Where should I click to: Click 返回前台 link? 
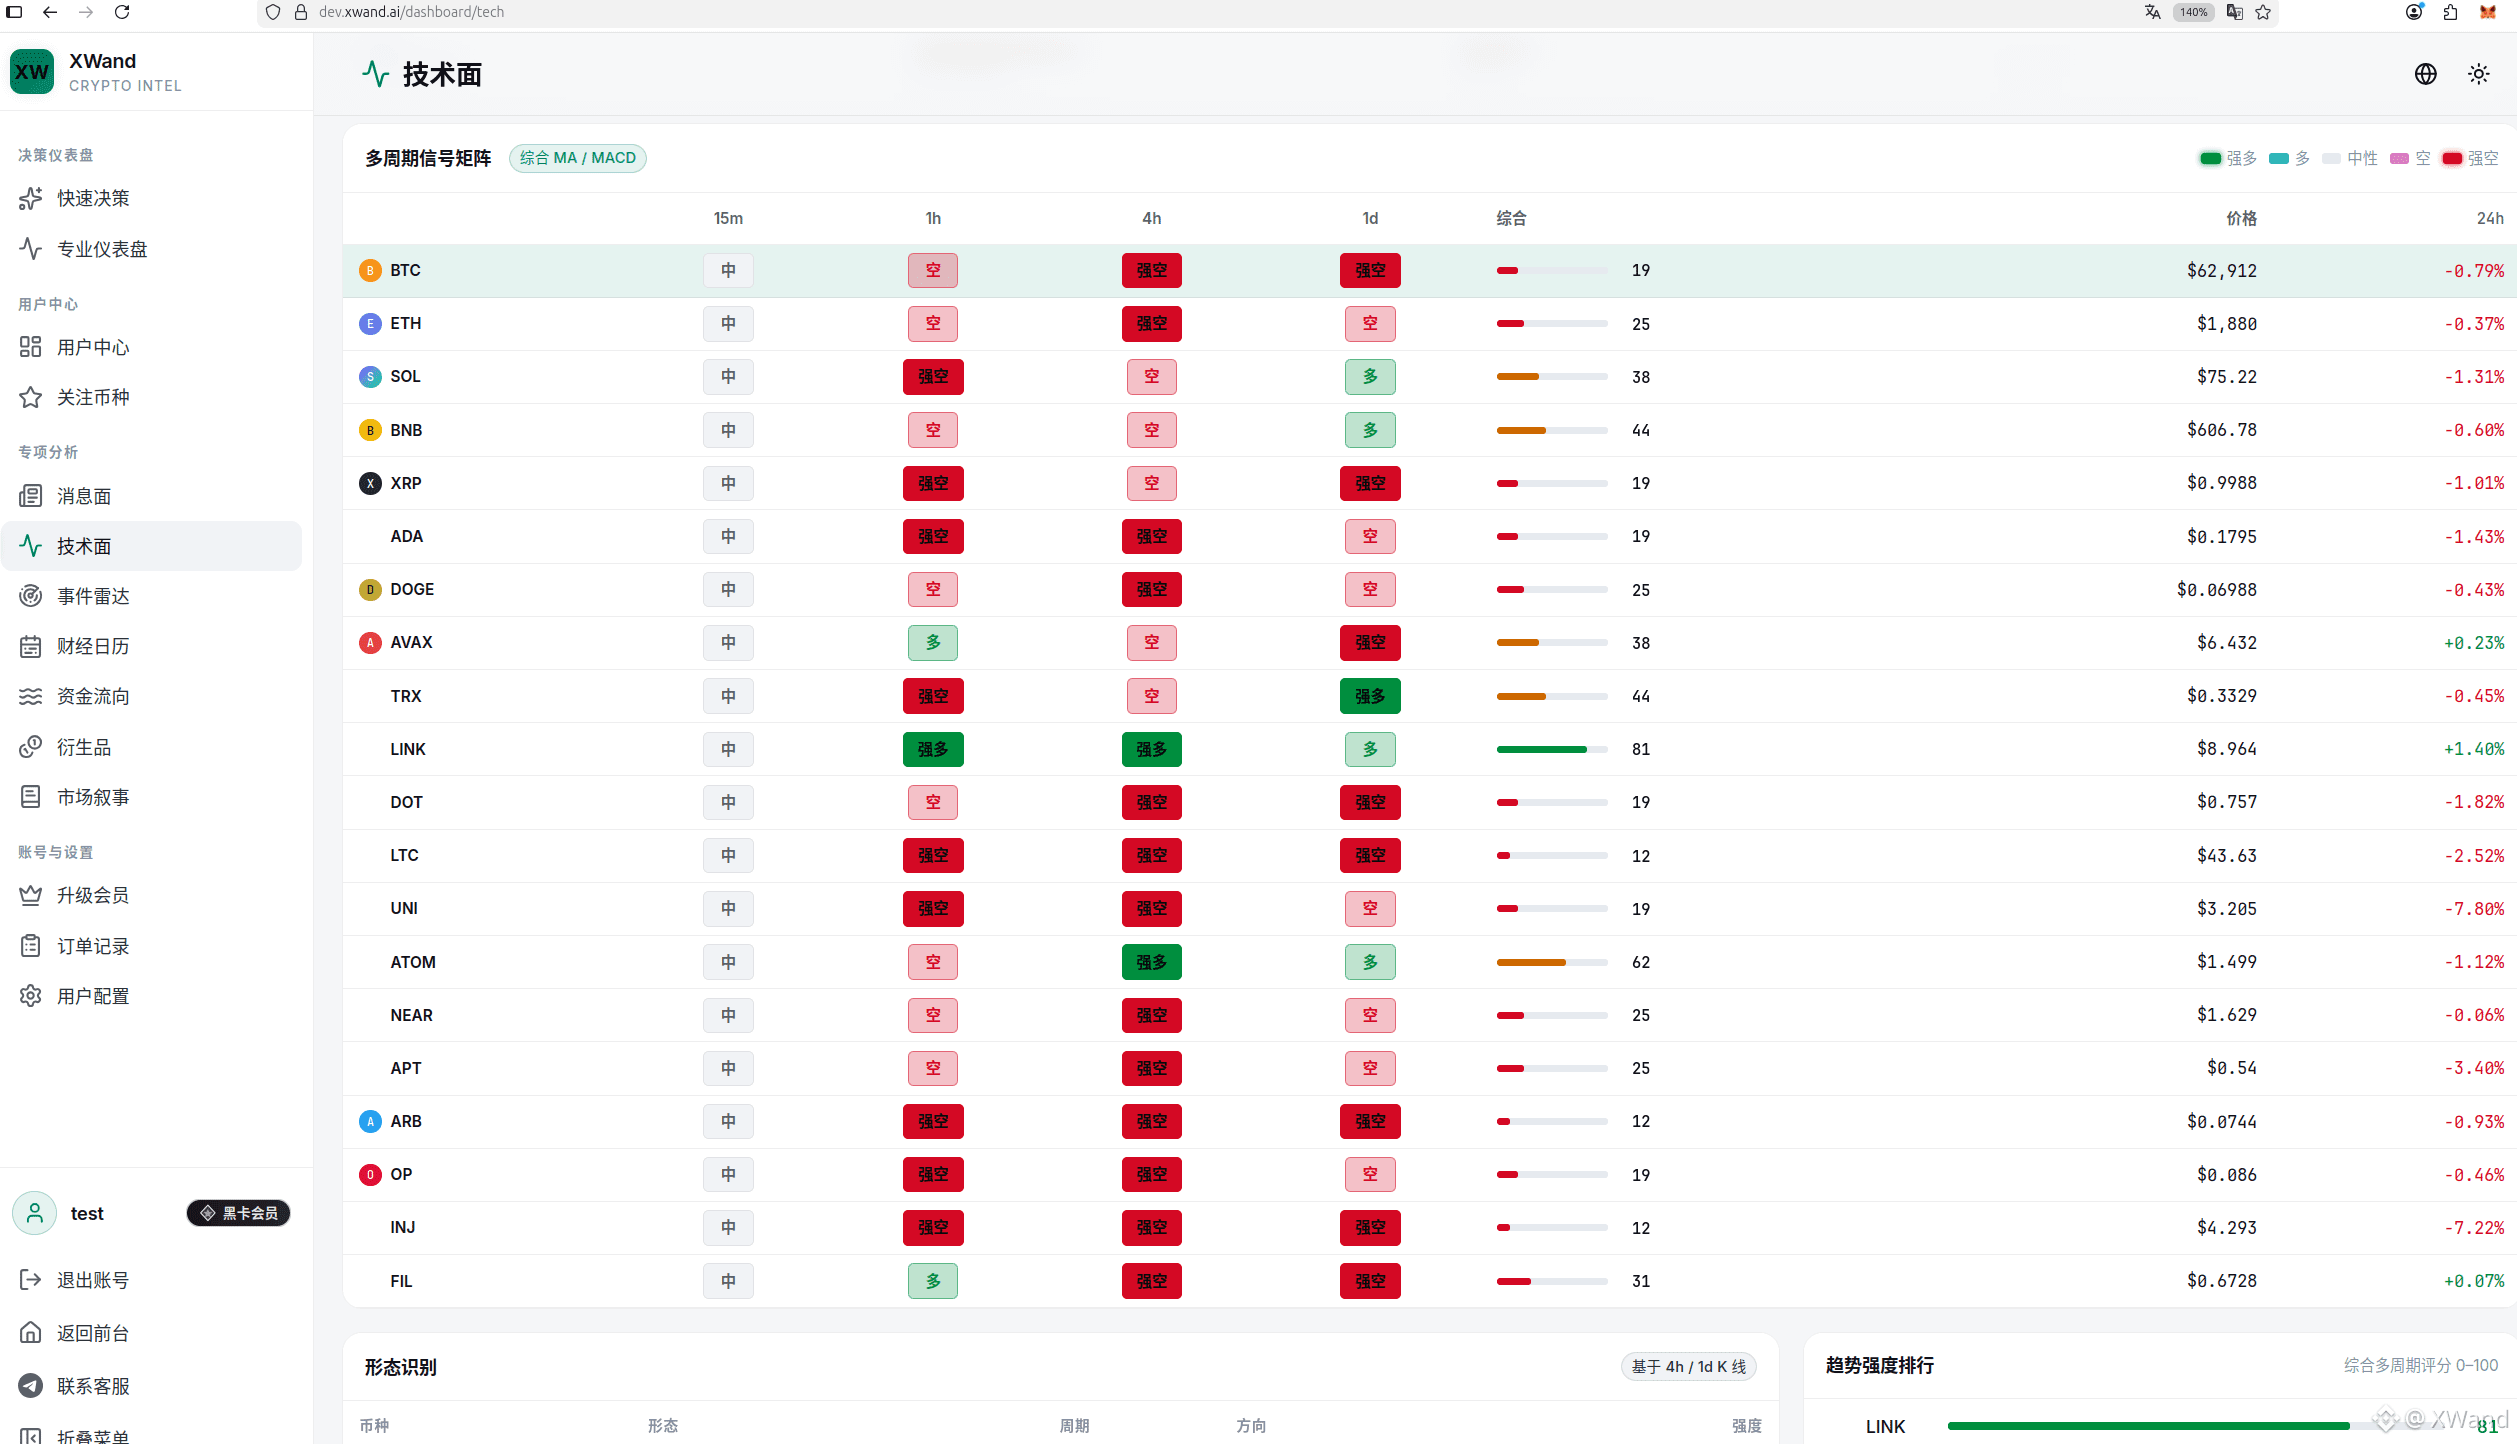[x=93, y=1333]
